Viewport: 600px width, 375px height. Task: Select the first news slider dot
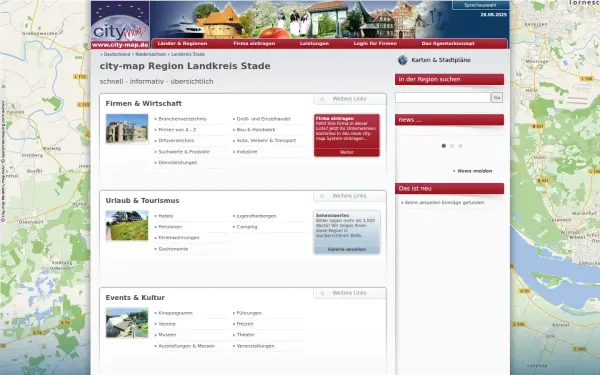click(x=443, y=146)
